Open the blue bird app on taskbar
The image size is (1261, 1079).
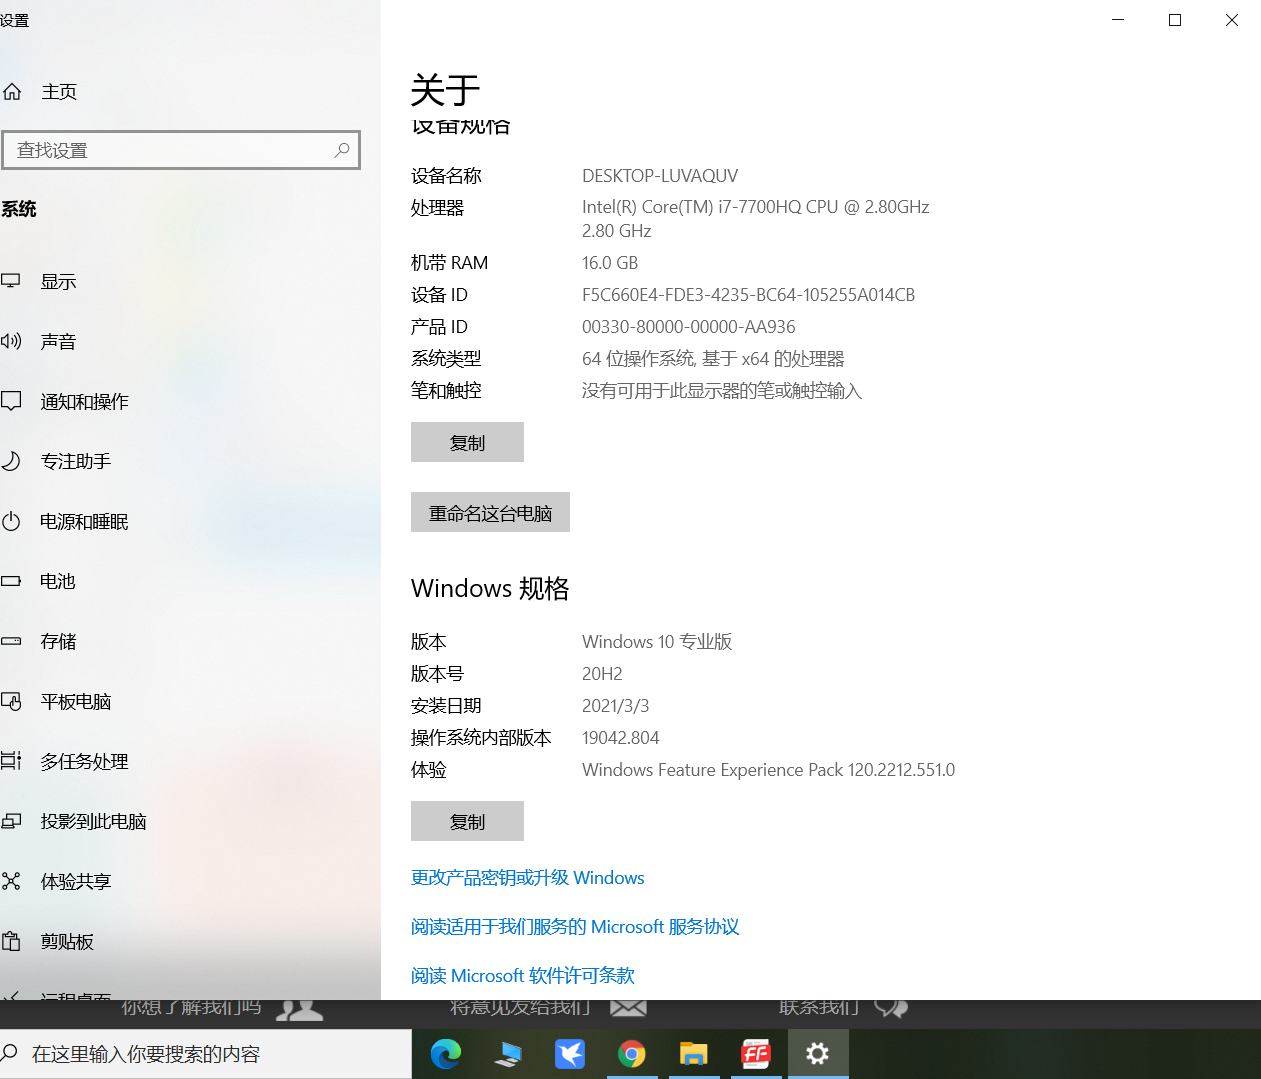[x=570, y=1054]
